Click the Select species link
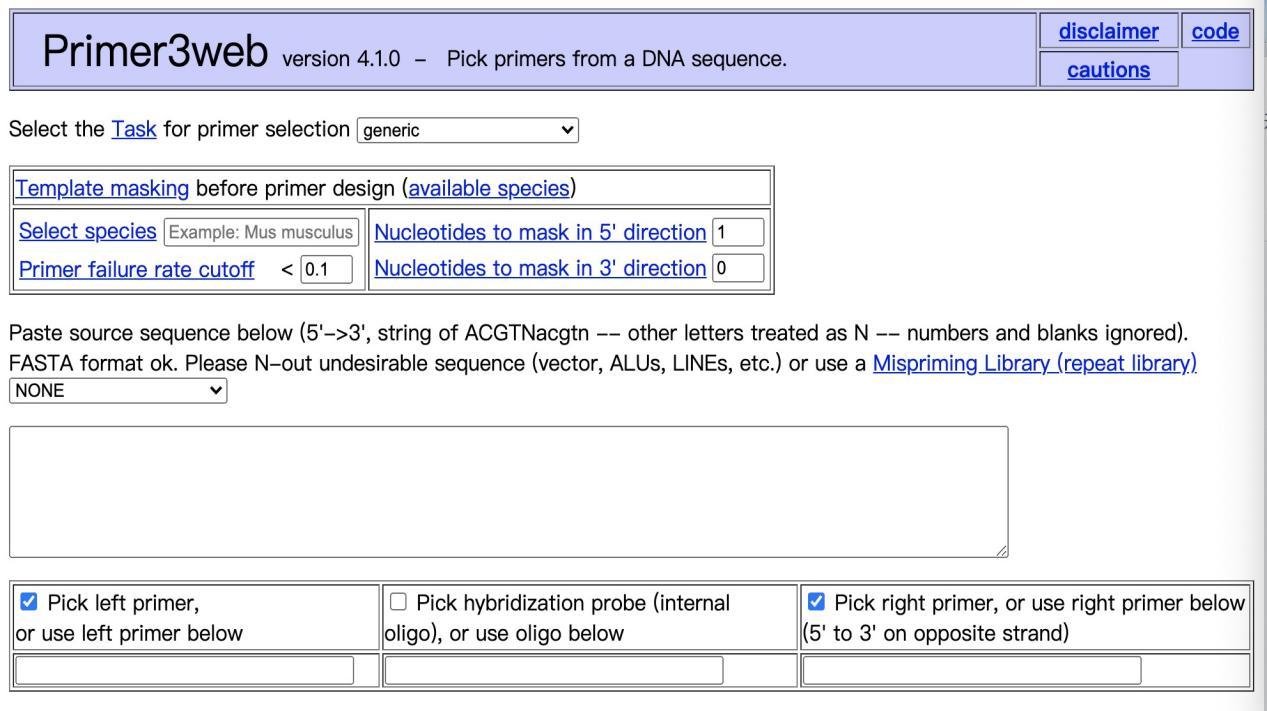Image resolution: width=1267 pixels, height=711 pixels. coord(88,232)
